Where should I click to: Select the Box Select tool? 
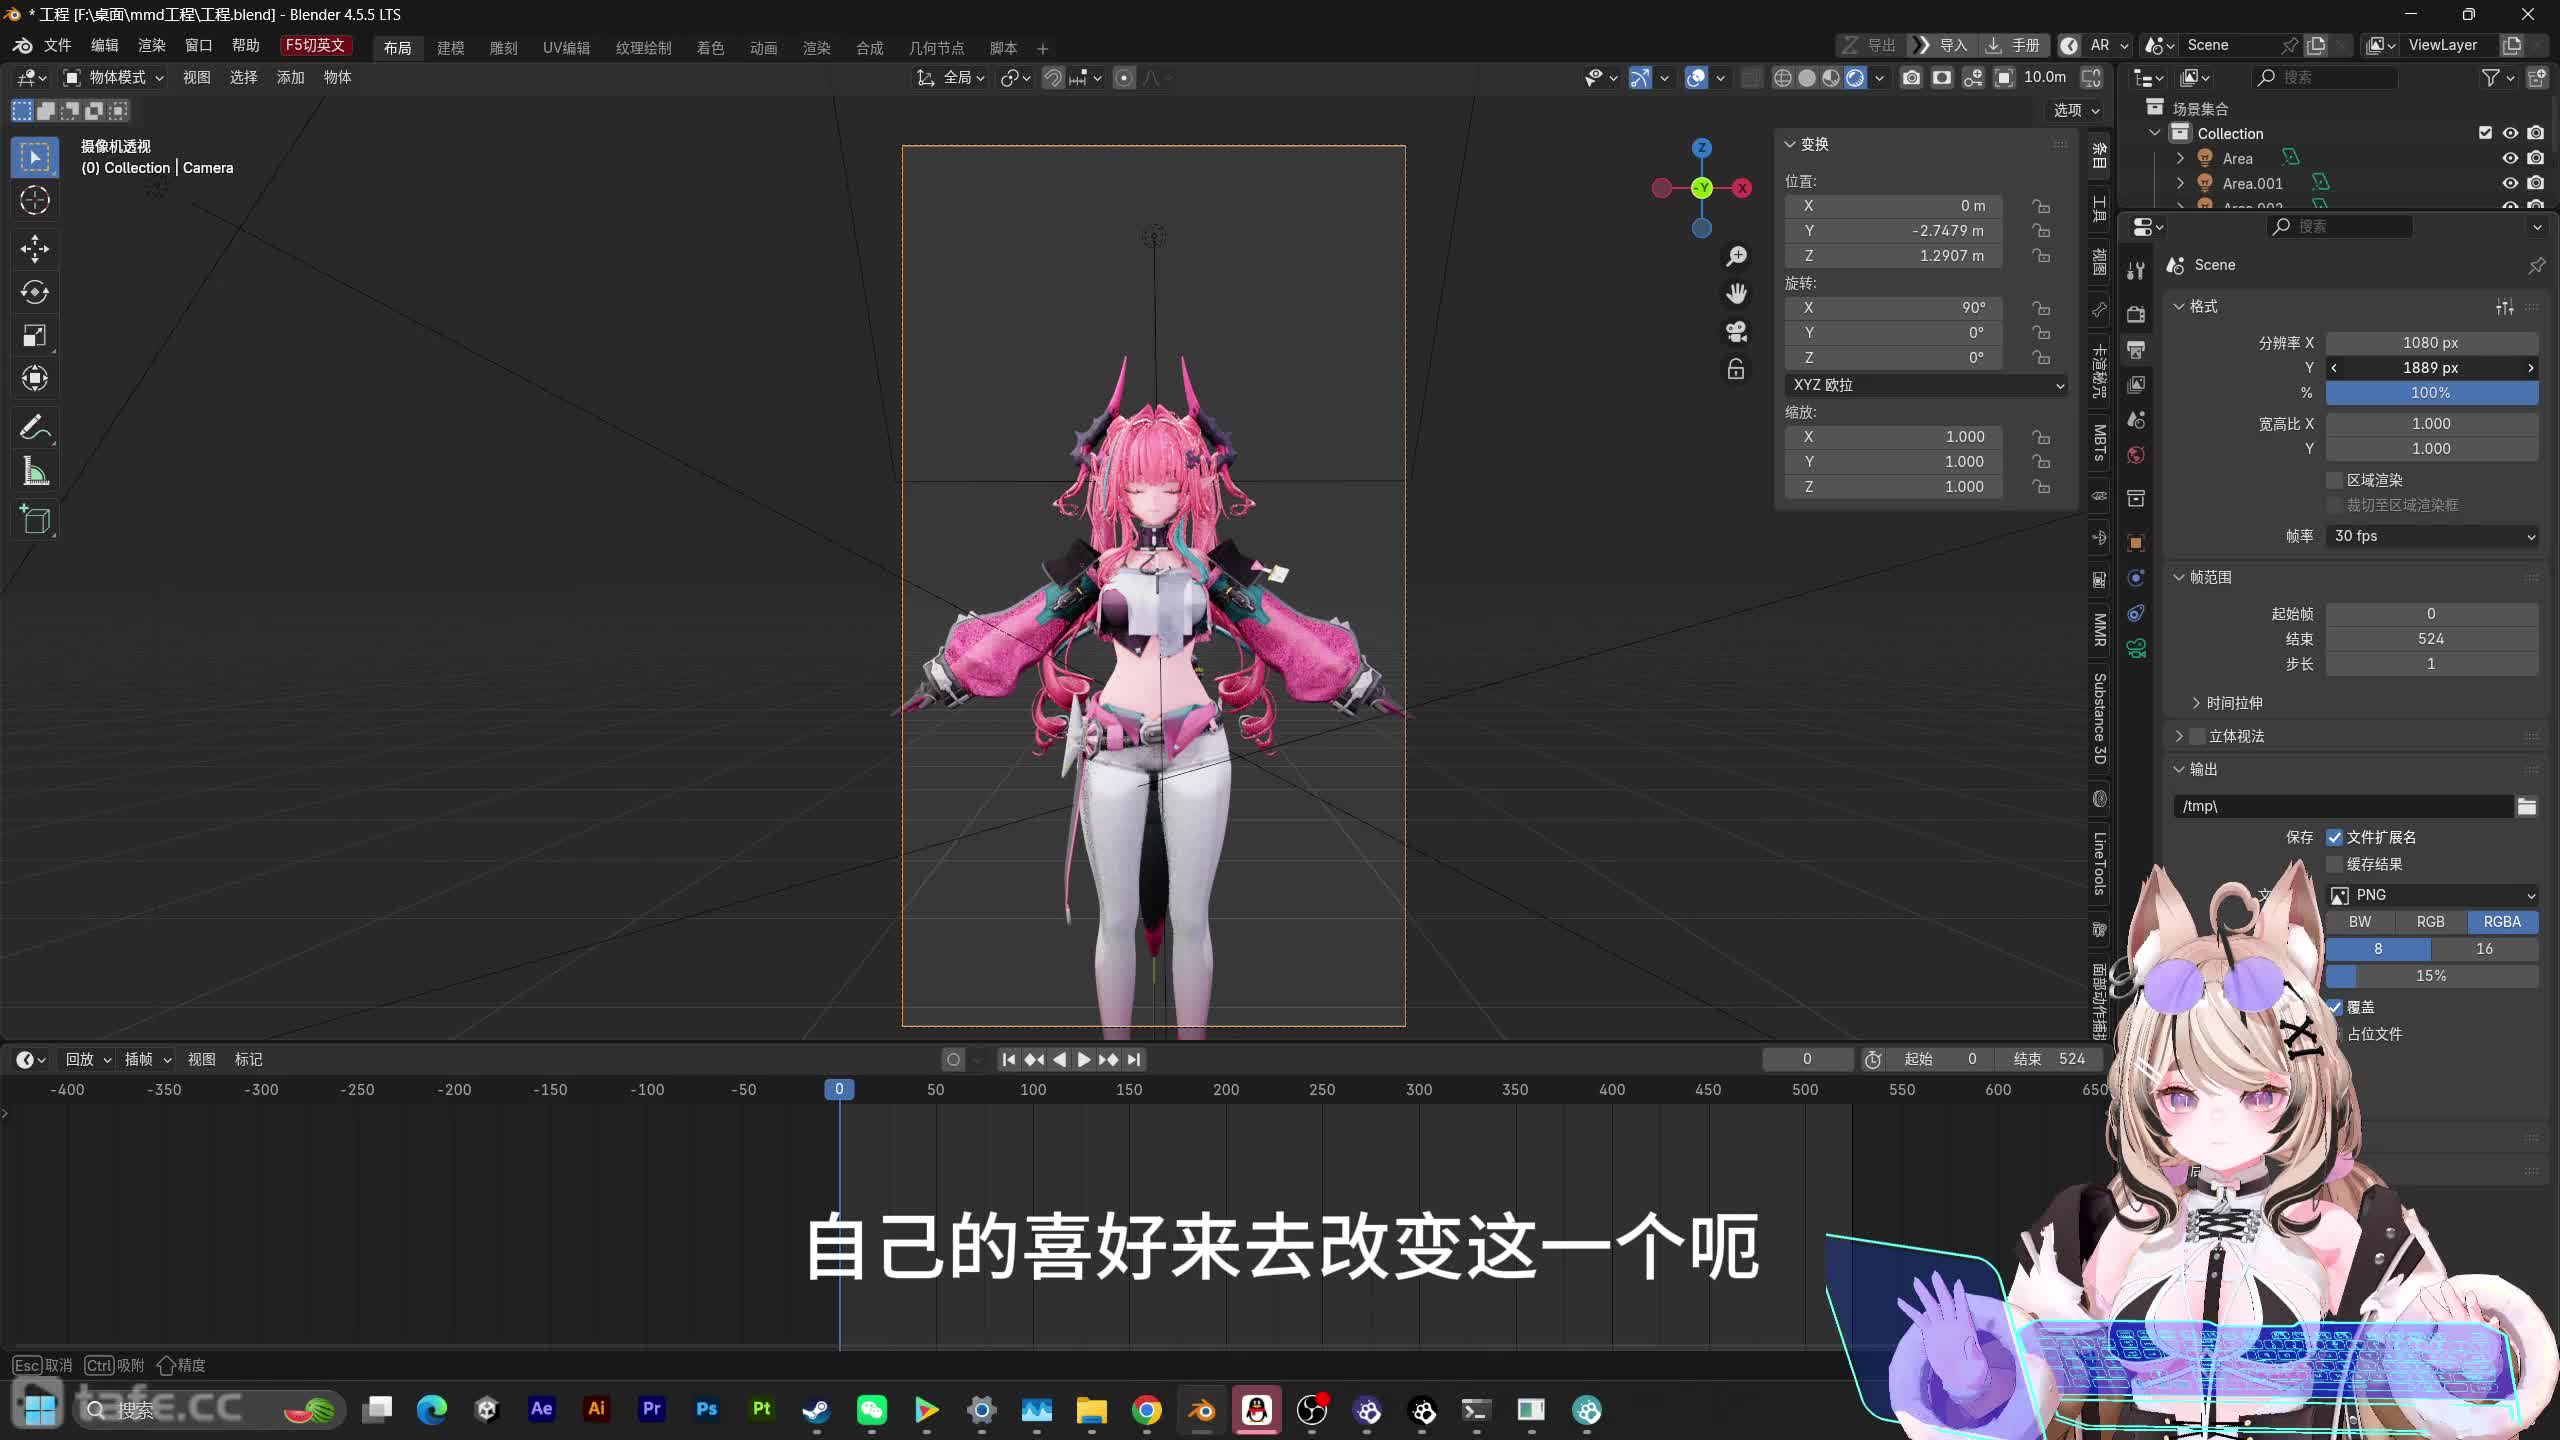pos(35,157)
